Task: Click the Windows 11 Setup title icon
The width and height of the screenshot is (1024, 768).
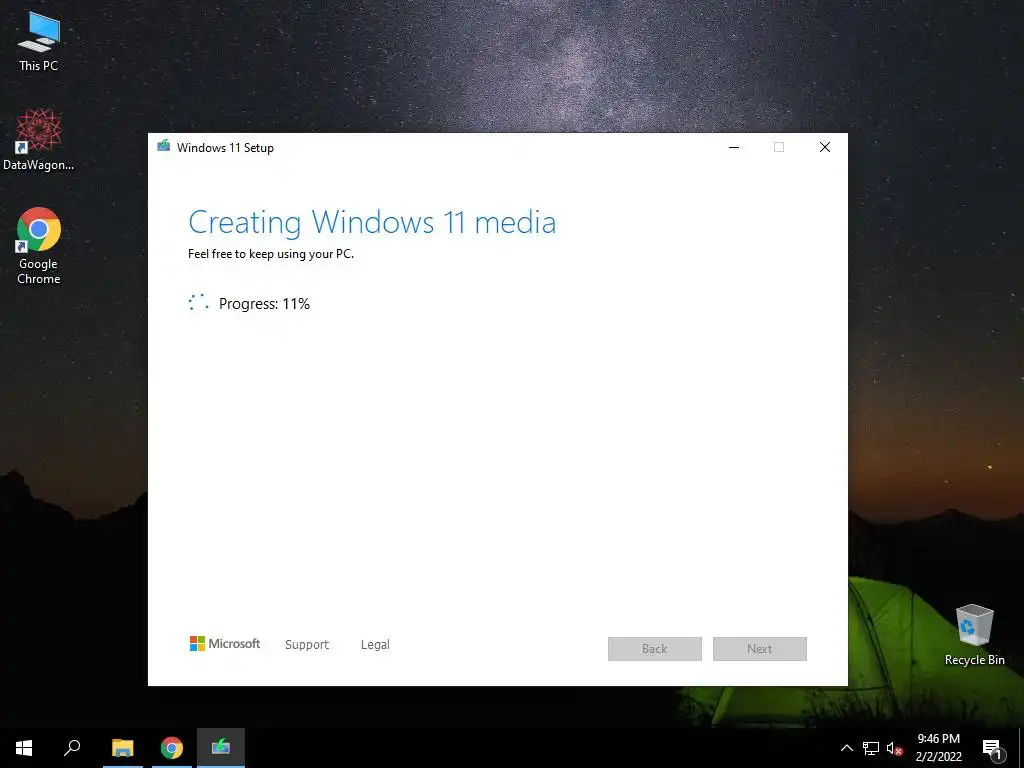Action: [163, 146]
